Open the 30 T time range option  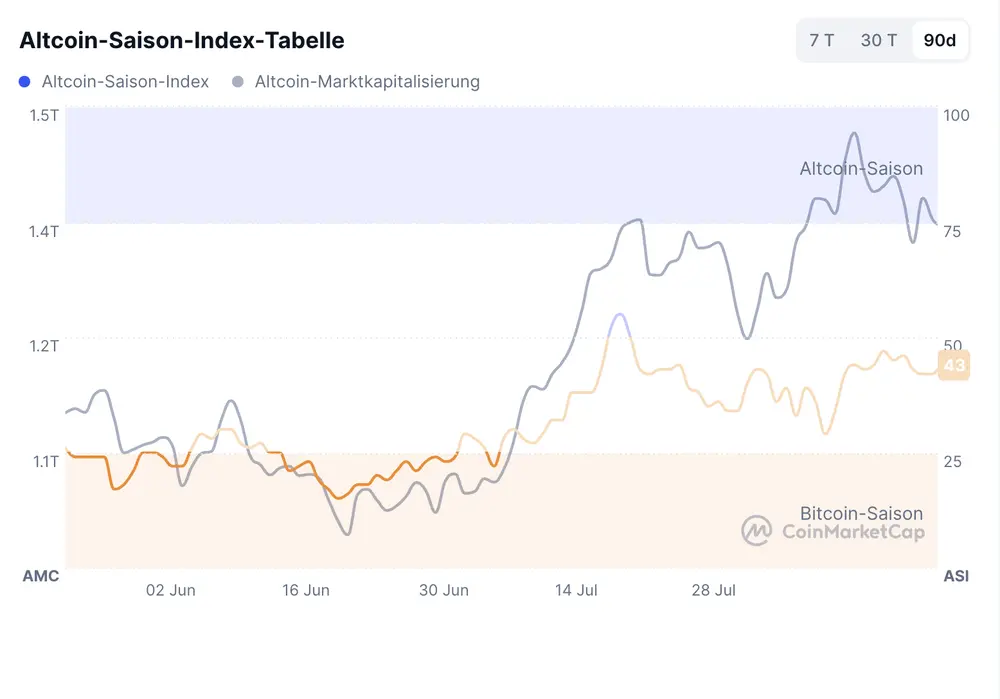click(878, 40)
